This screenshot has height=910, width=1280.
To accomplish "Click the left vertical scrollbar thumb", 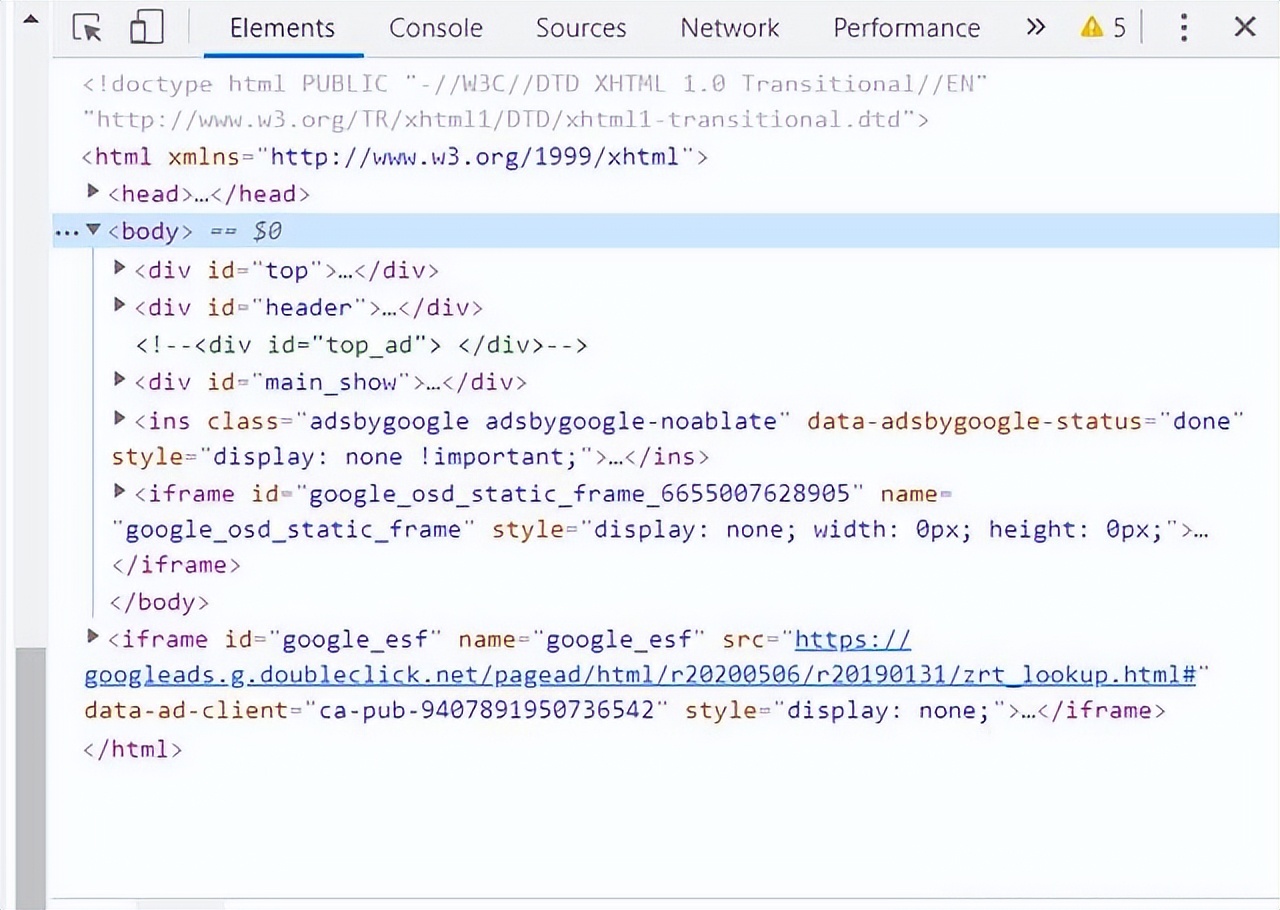I will click(30, 775).
